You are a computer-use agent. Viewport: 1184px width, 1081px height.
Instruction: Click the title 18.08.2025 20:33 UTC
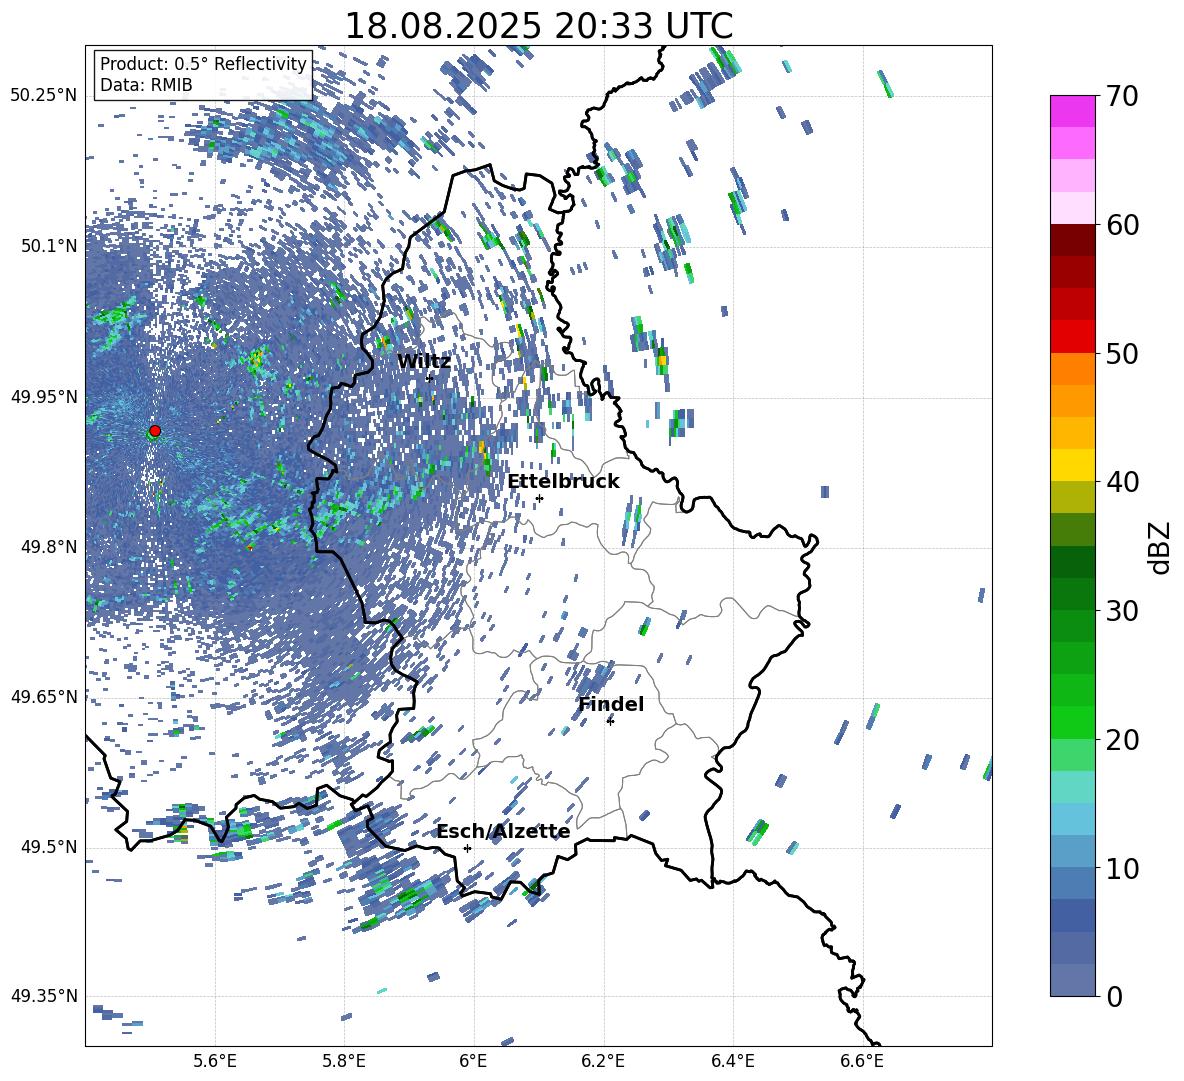point(539,26)
